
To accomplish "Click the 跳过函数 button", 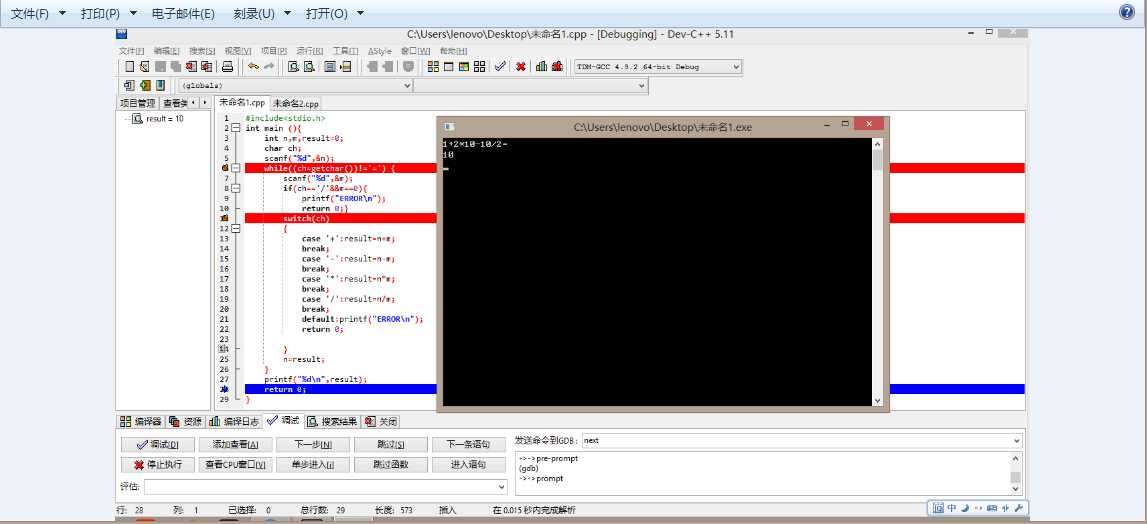I will point(391,464).
